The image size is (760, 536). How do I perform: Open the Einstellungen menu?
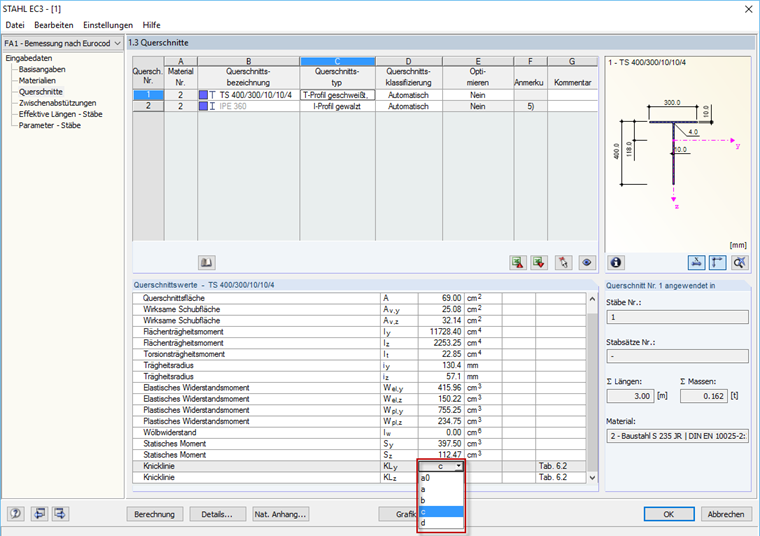[108, 25]
